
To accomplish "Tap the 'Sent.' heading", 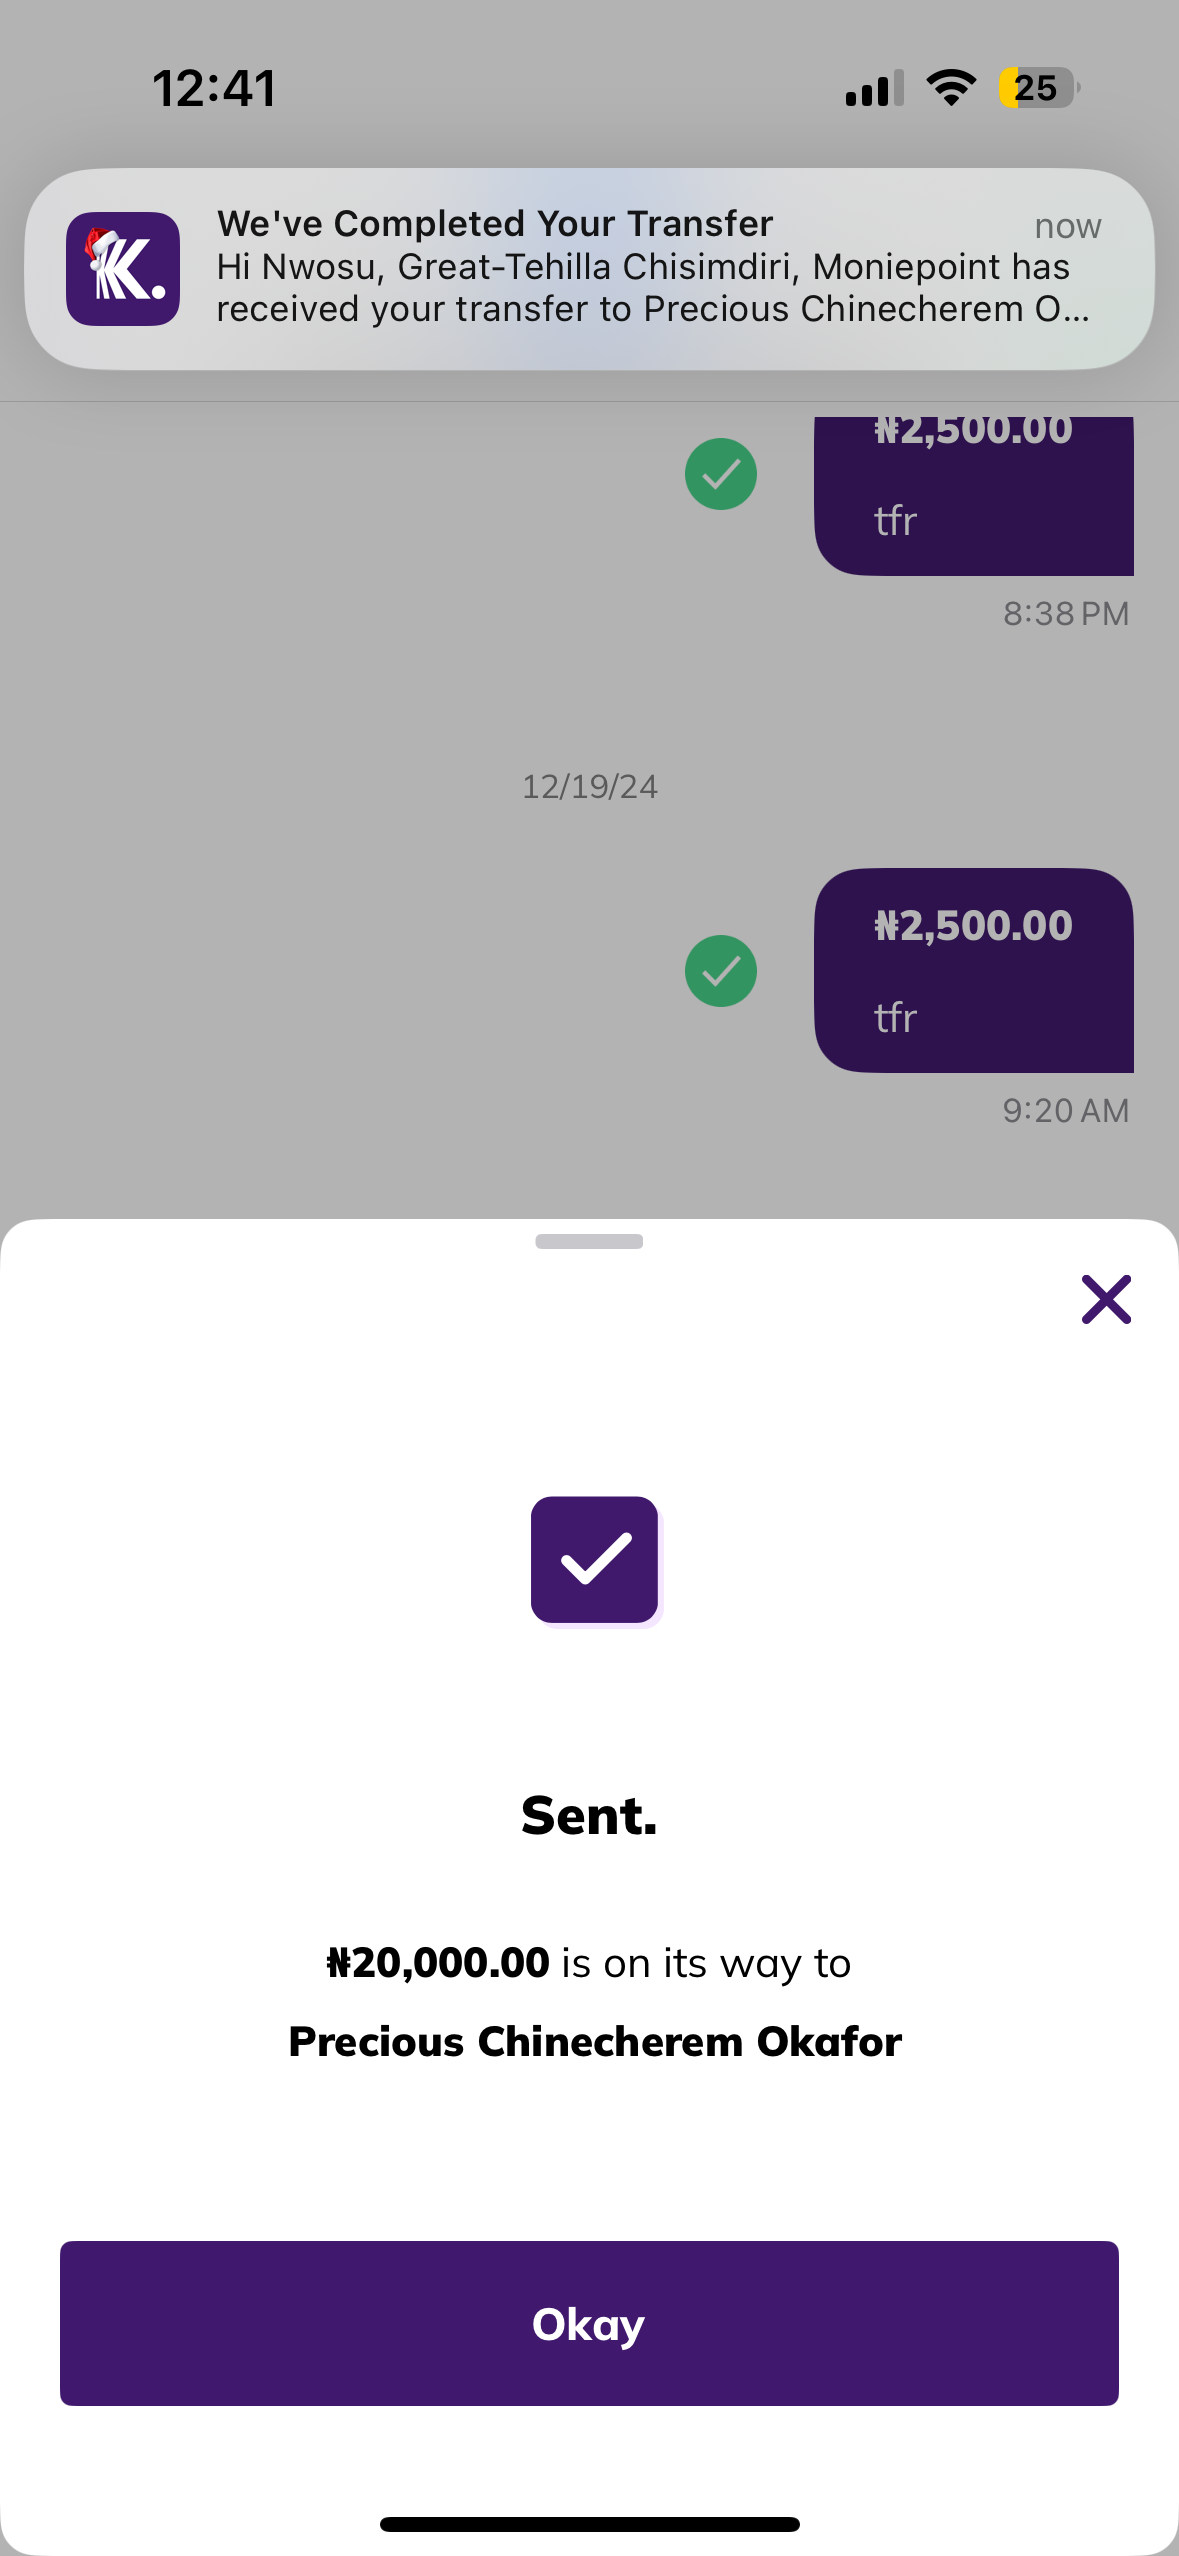I will coord(589,1816).
